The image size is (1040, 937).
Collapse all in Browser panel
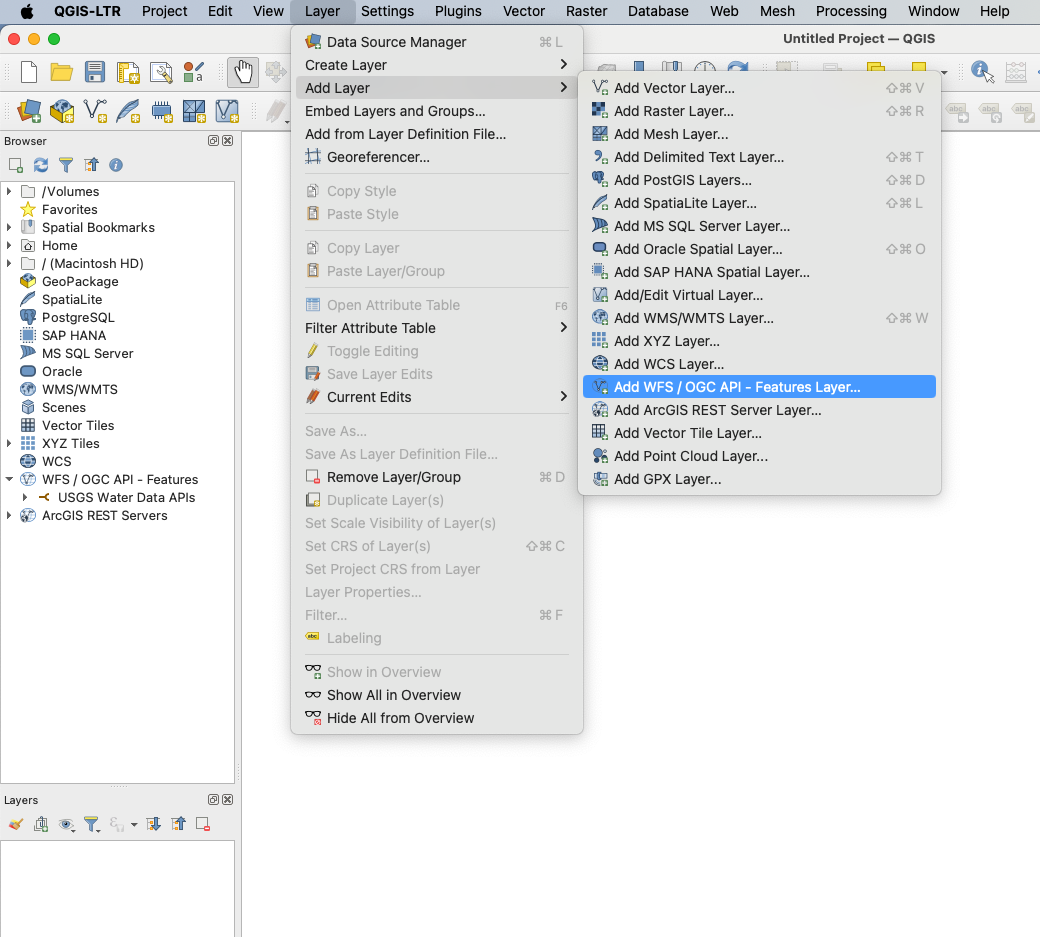click(x=91, y=165)
